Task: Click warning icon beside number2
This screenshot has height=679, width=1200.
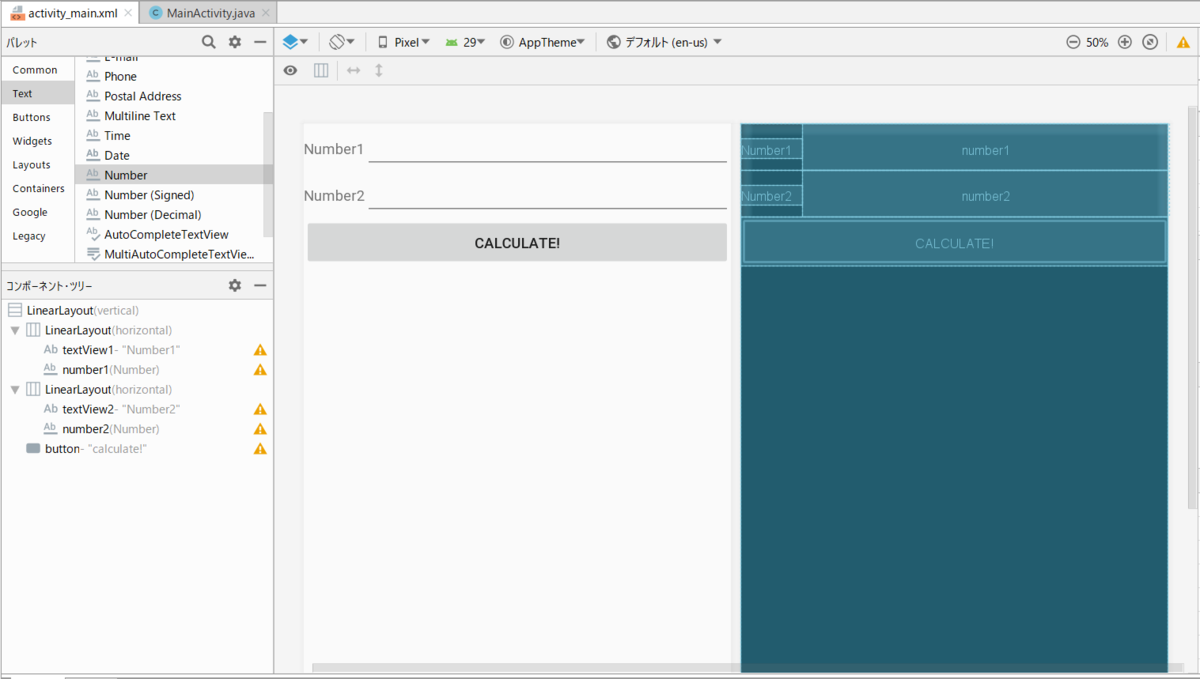Action: 260,429
